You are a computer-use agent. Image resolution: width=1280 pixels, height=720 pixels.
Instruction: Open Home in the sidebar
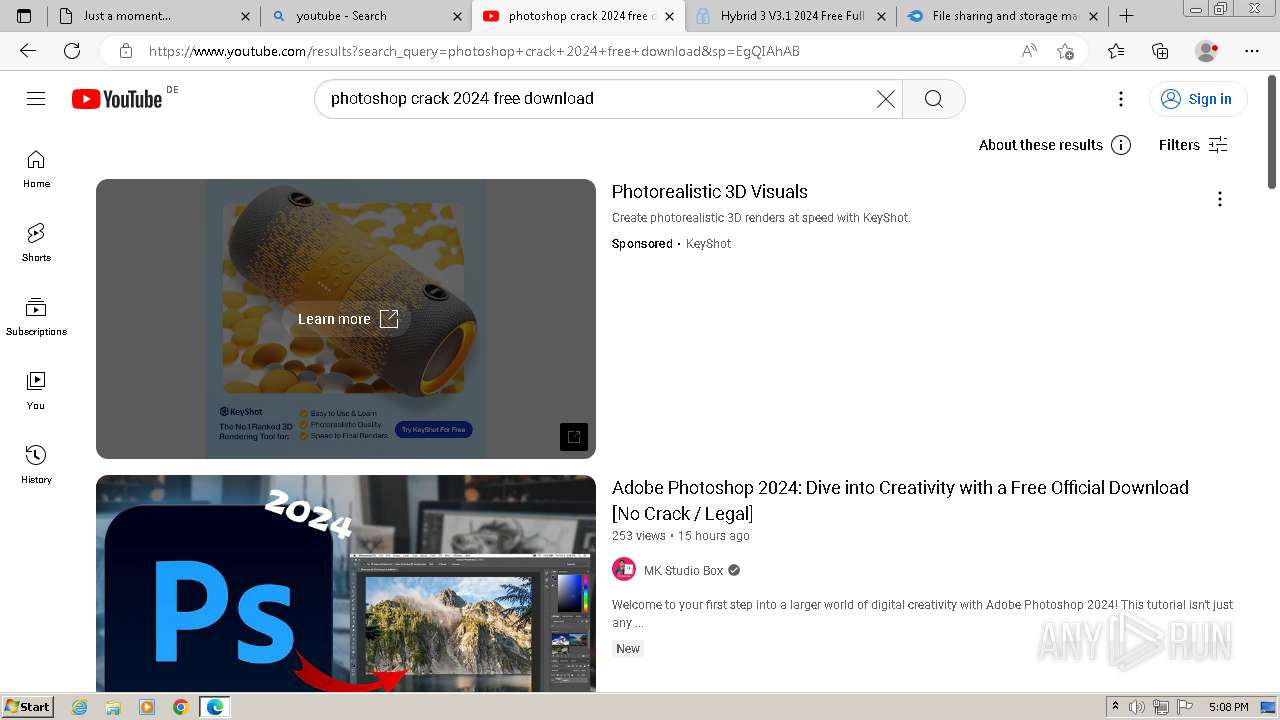coord(36,169)
